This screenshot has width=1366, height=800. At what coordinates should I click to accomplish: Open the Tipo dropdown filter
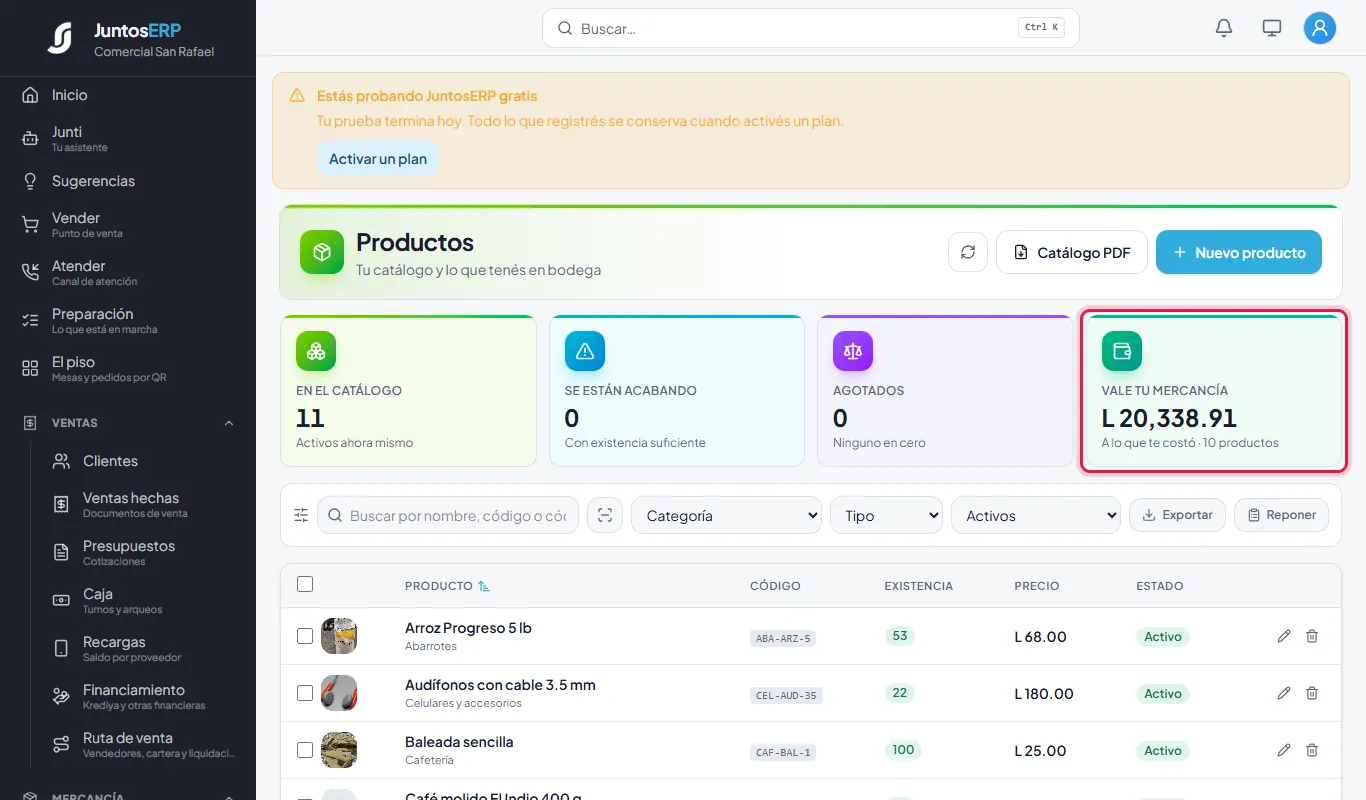[886, 515]
